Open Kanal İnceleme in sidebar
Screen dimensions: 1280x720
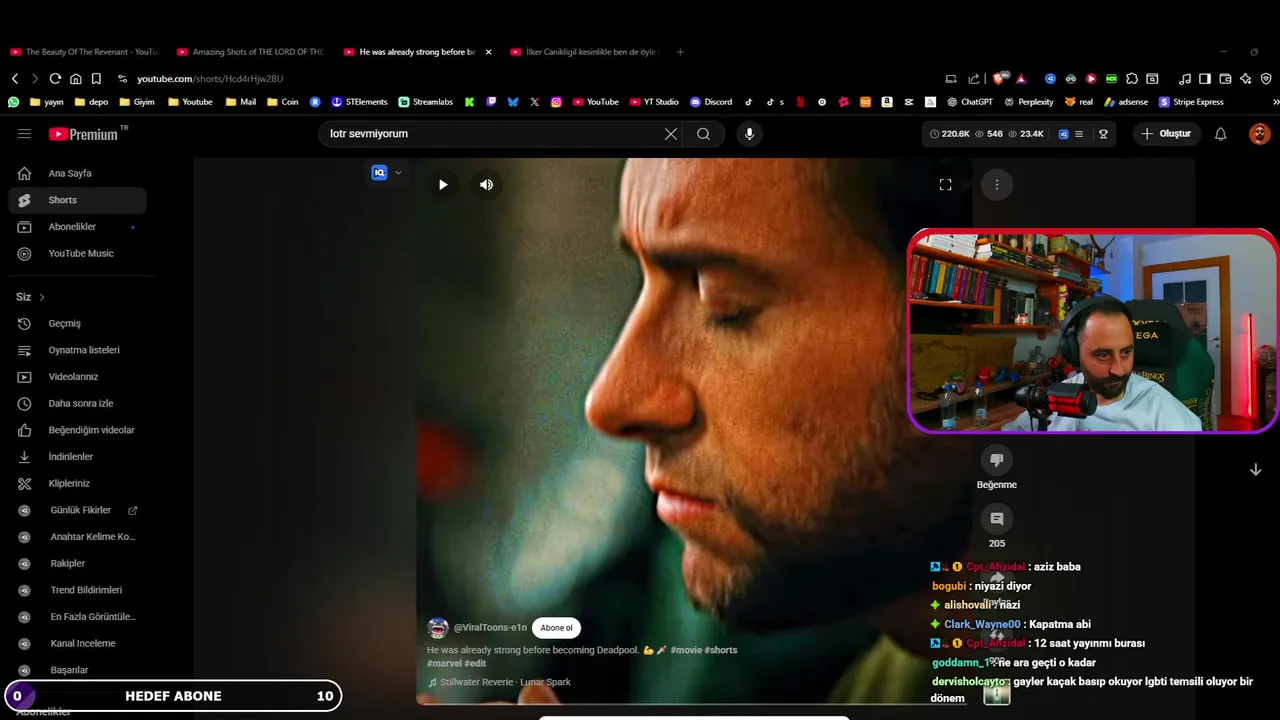[x=77, y=643]
